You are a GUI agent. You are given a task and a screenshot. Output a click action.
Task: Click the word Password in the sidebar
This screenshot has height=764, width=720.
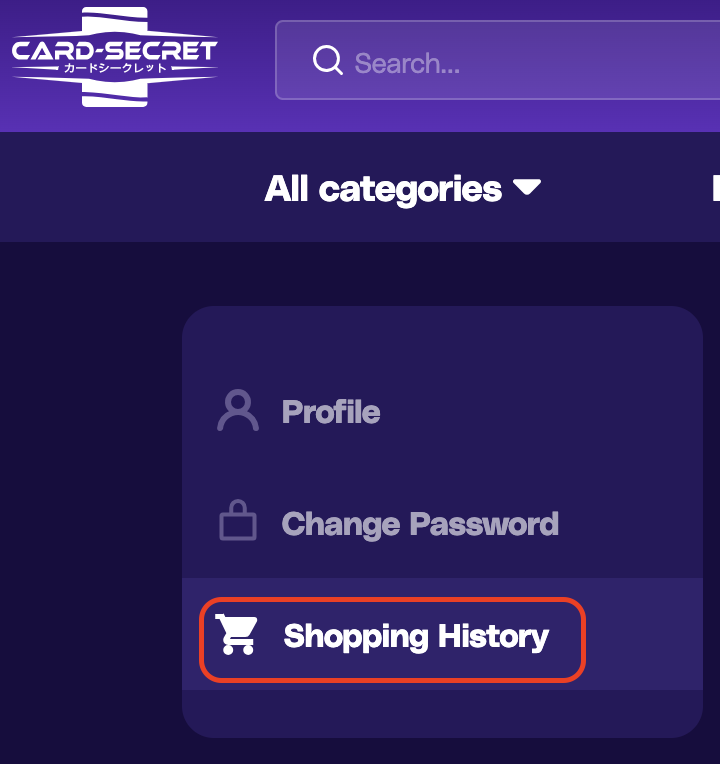pos(485,524)
